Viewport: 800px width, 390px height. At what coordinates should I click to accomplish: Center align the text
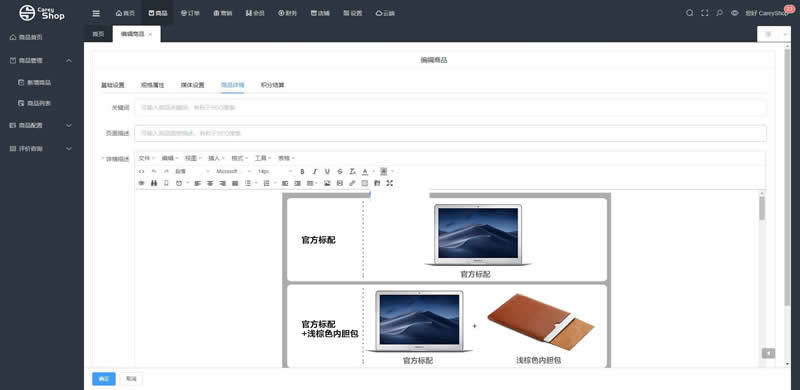tap(210, 183)
